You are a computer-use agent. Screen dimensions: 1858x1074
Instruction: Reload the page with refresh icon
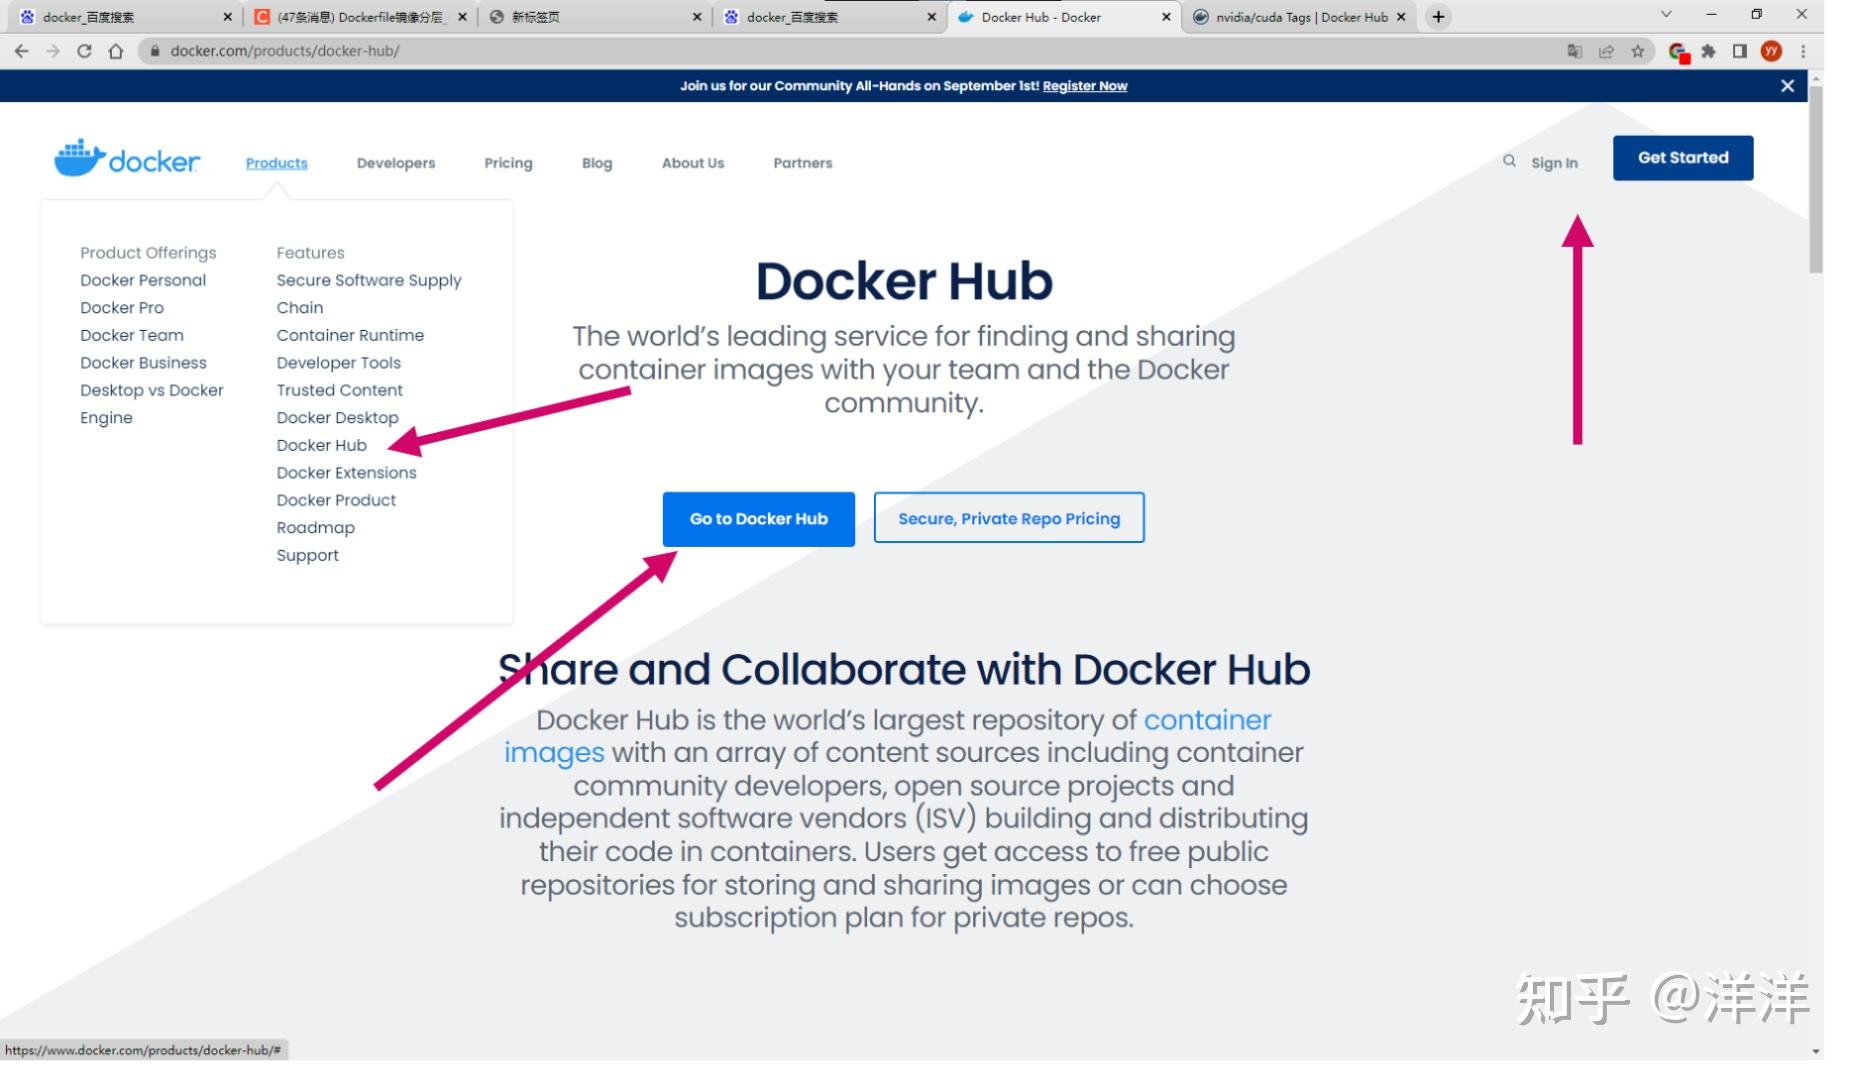click(x=84, y=51)
